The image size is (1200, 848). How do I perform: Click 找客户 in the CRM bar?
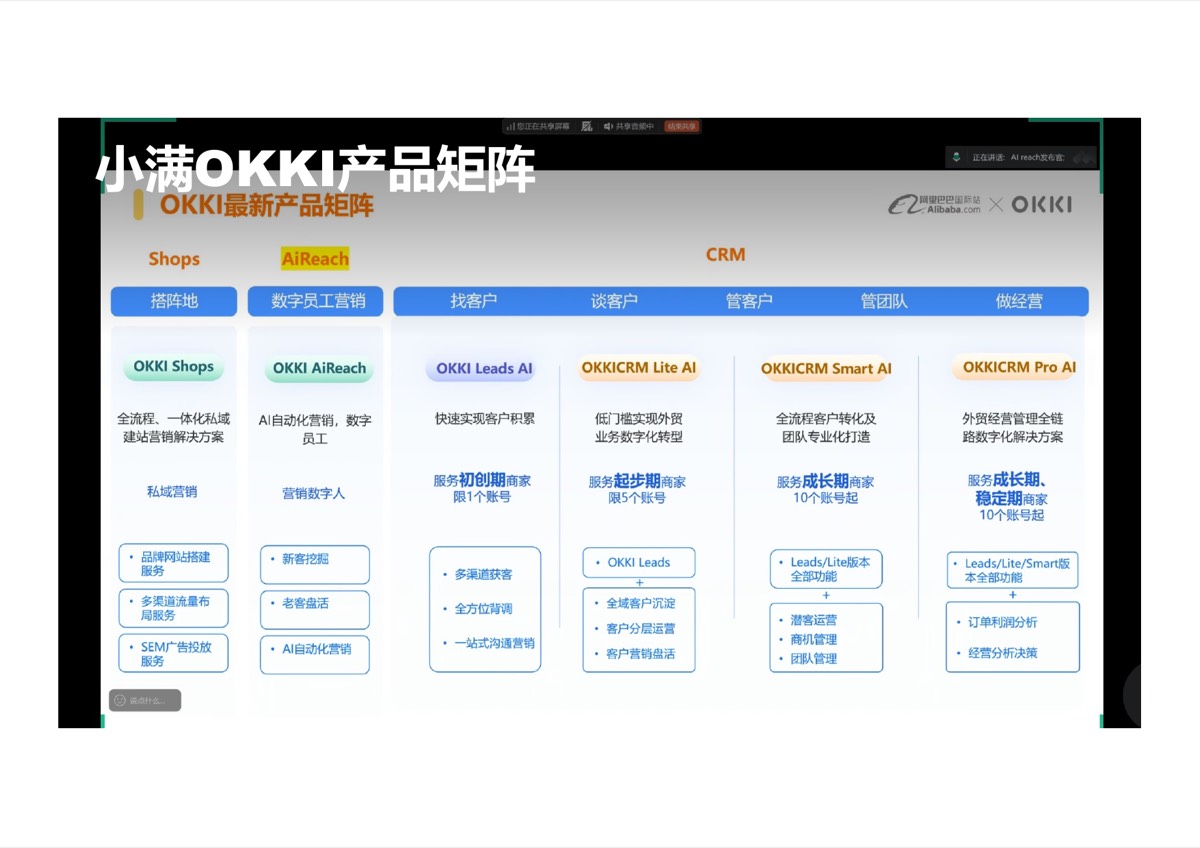(473, 301)
